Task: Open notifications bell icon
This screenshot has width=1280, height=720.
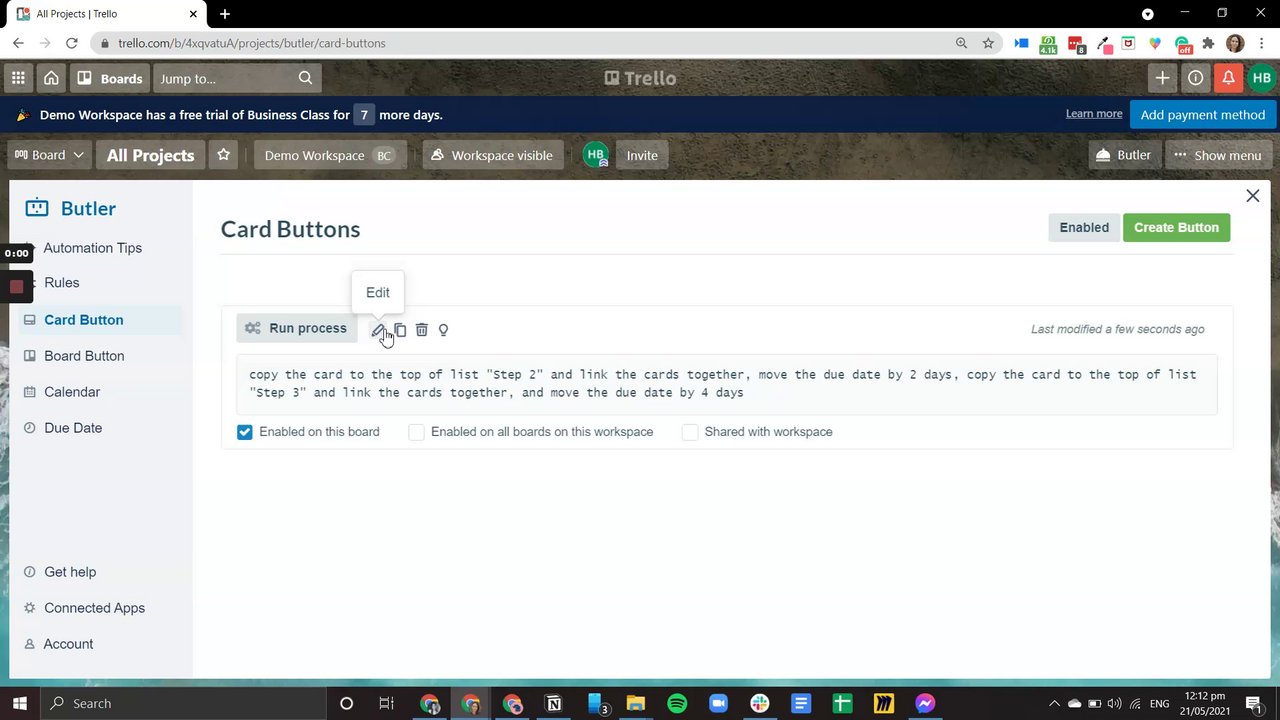Action: [1229, 78]
